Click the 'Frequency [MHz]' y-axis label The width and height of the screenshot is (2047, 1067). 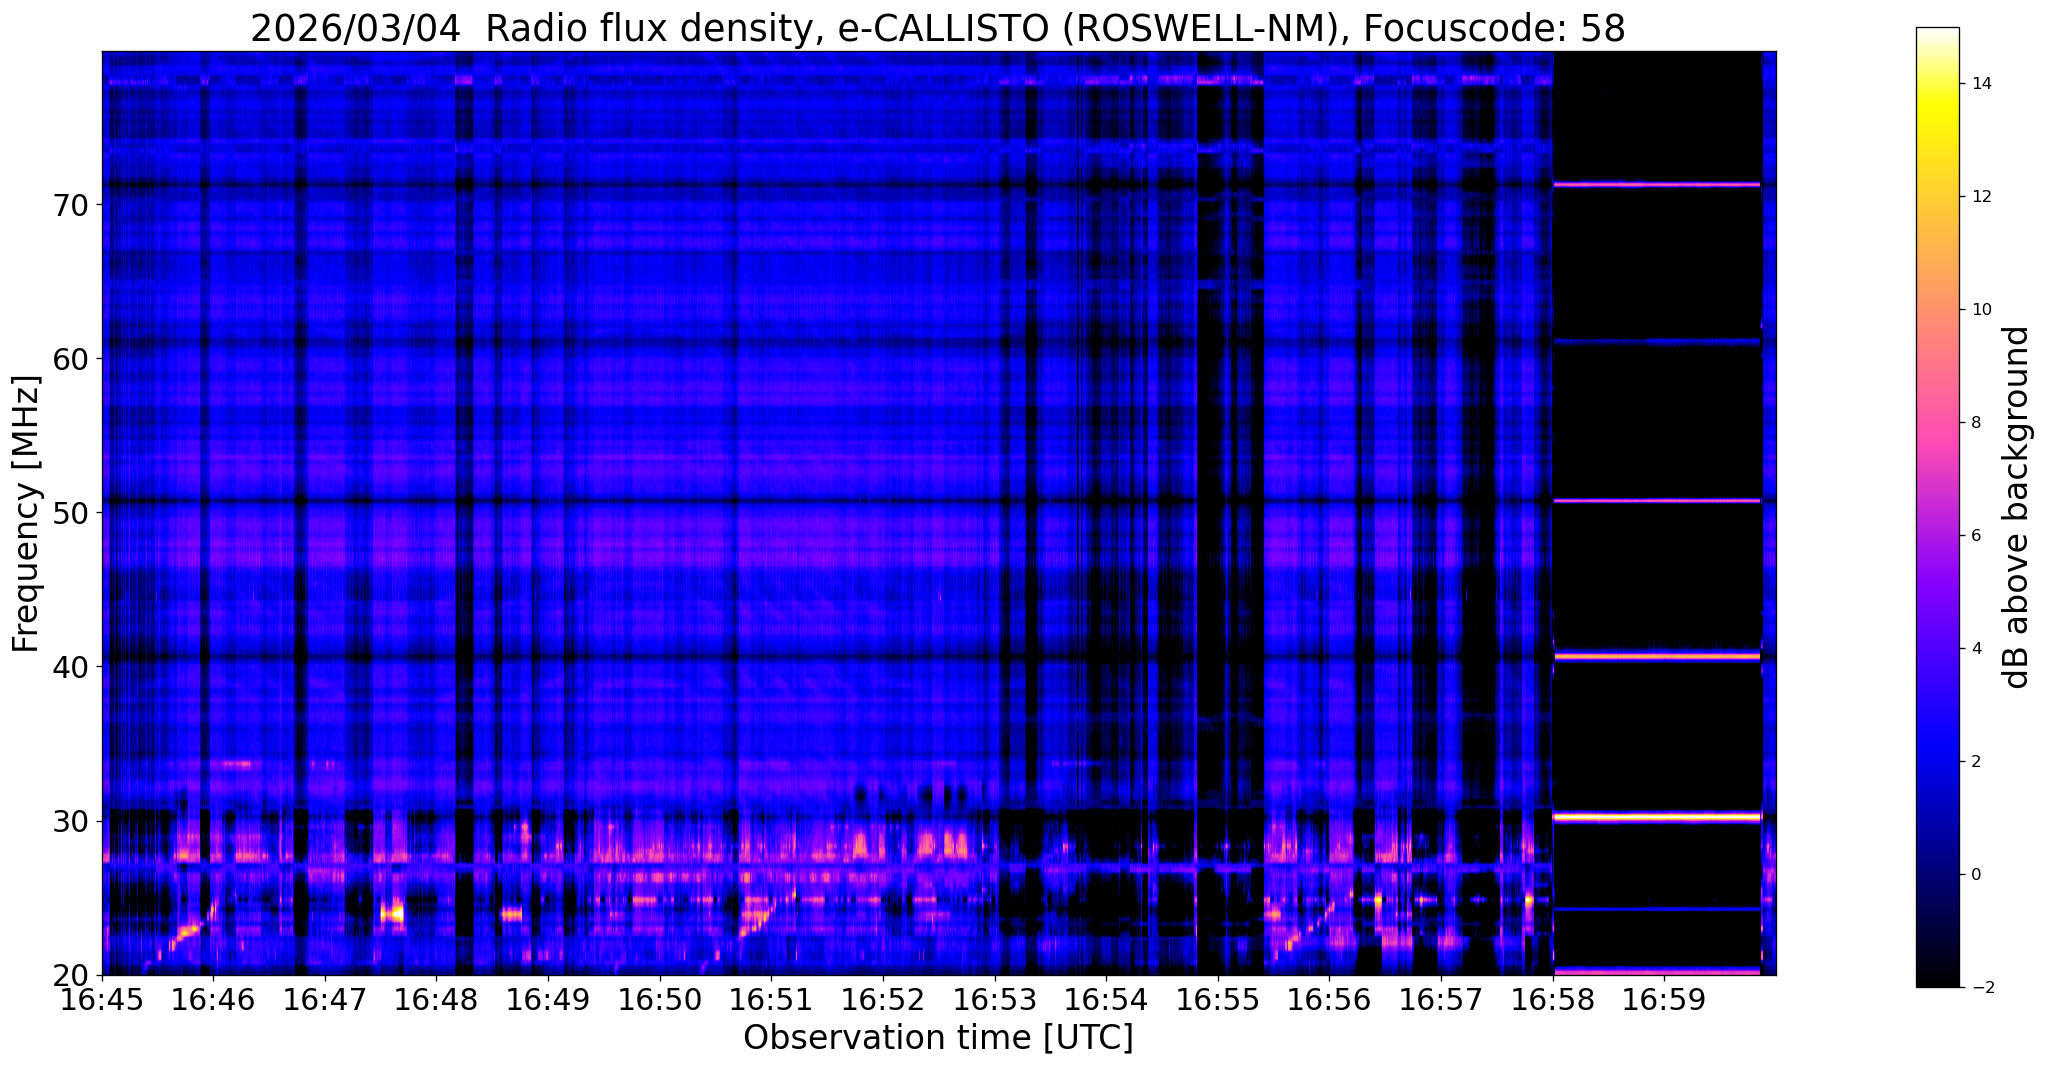pos(26,513)
